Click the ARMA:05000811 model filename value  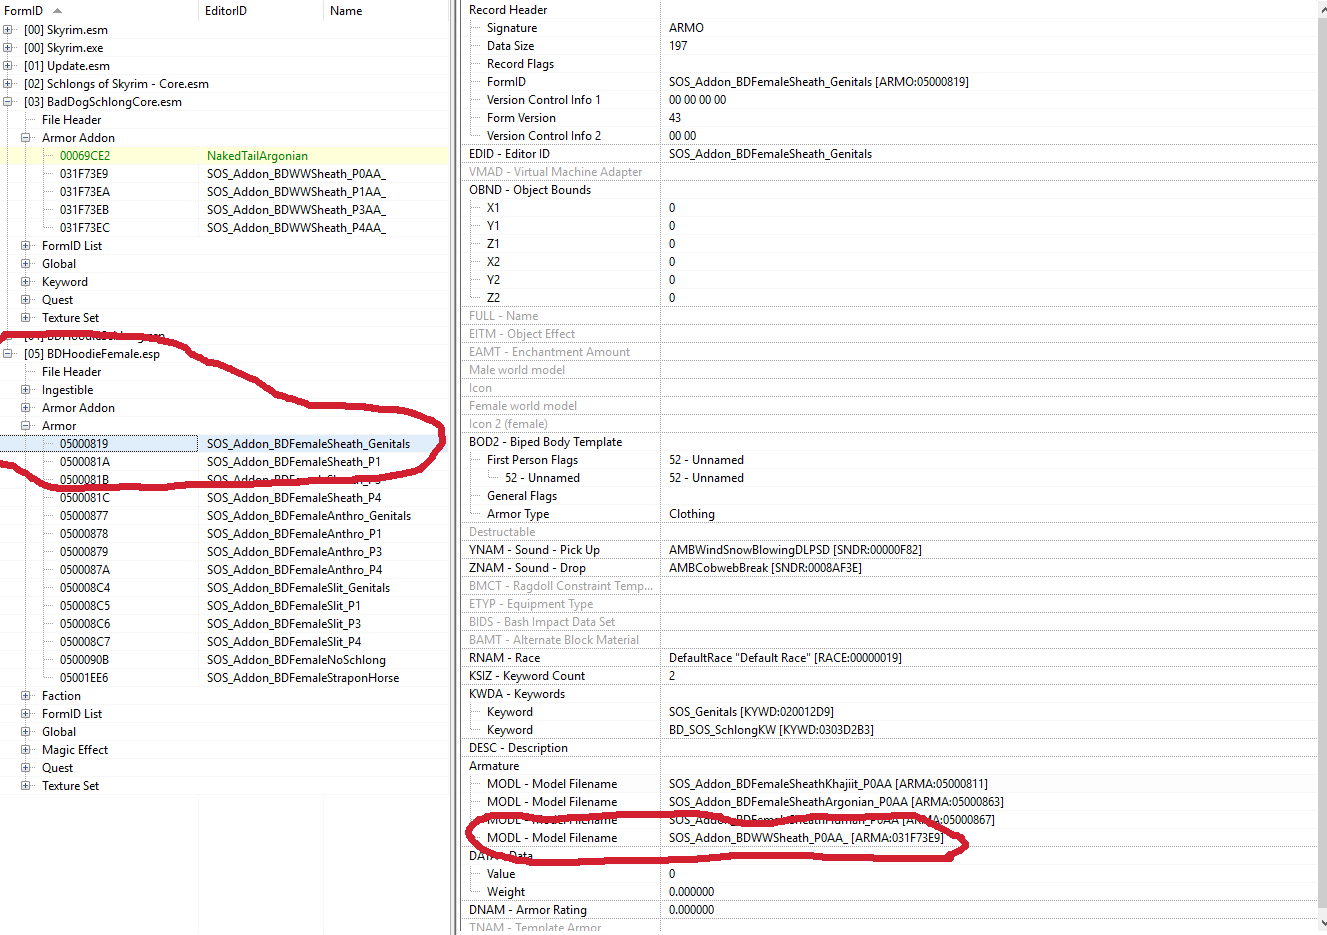click(828, 784)
